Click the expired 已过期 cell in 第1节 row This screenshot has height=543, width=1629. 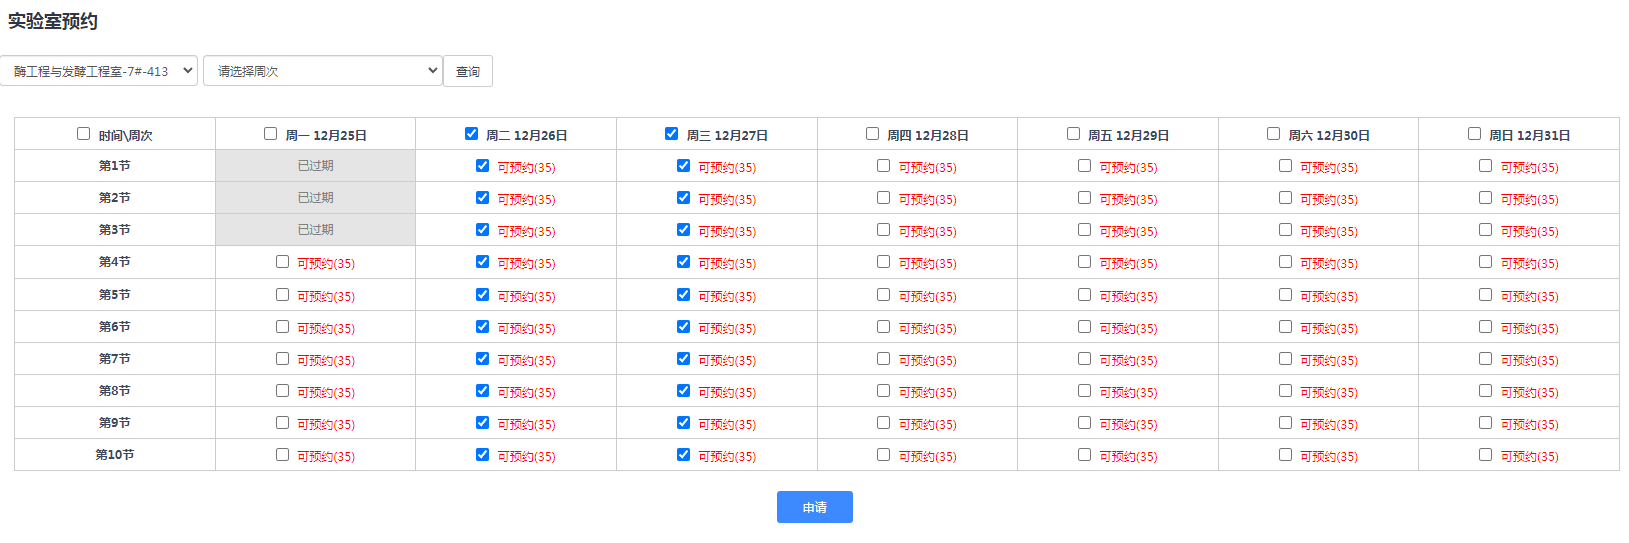[x=315, y=166]
